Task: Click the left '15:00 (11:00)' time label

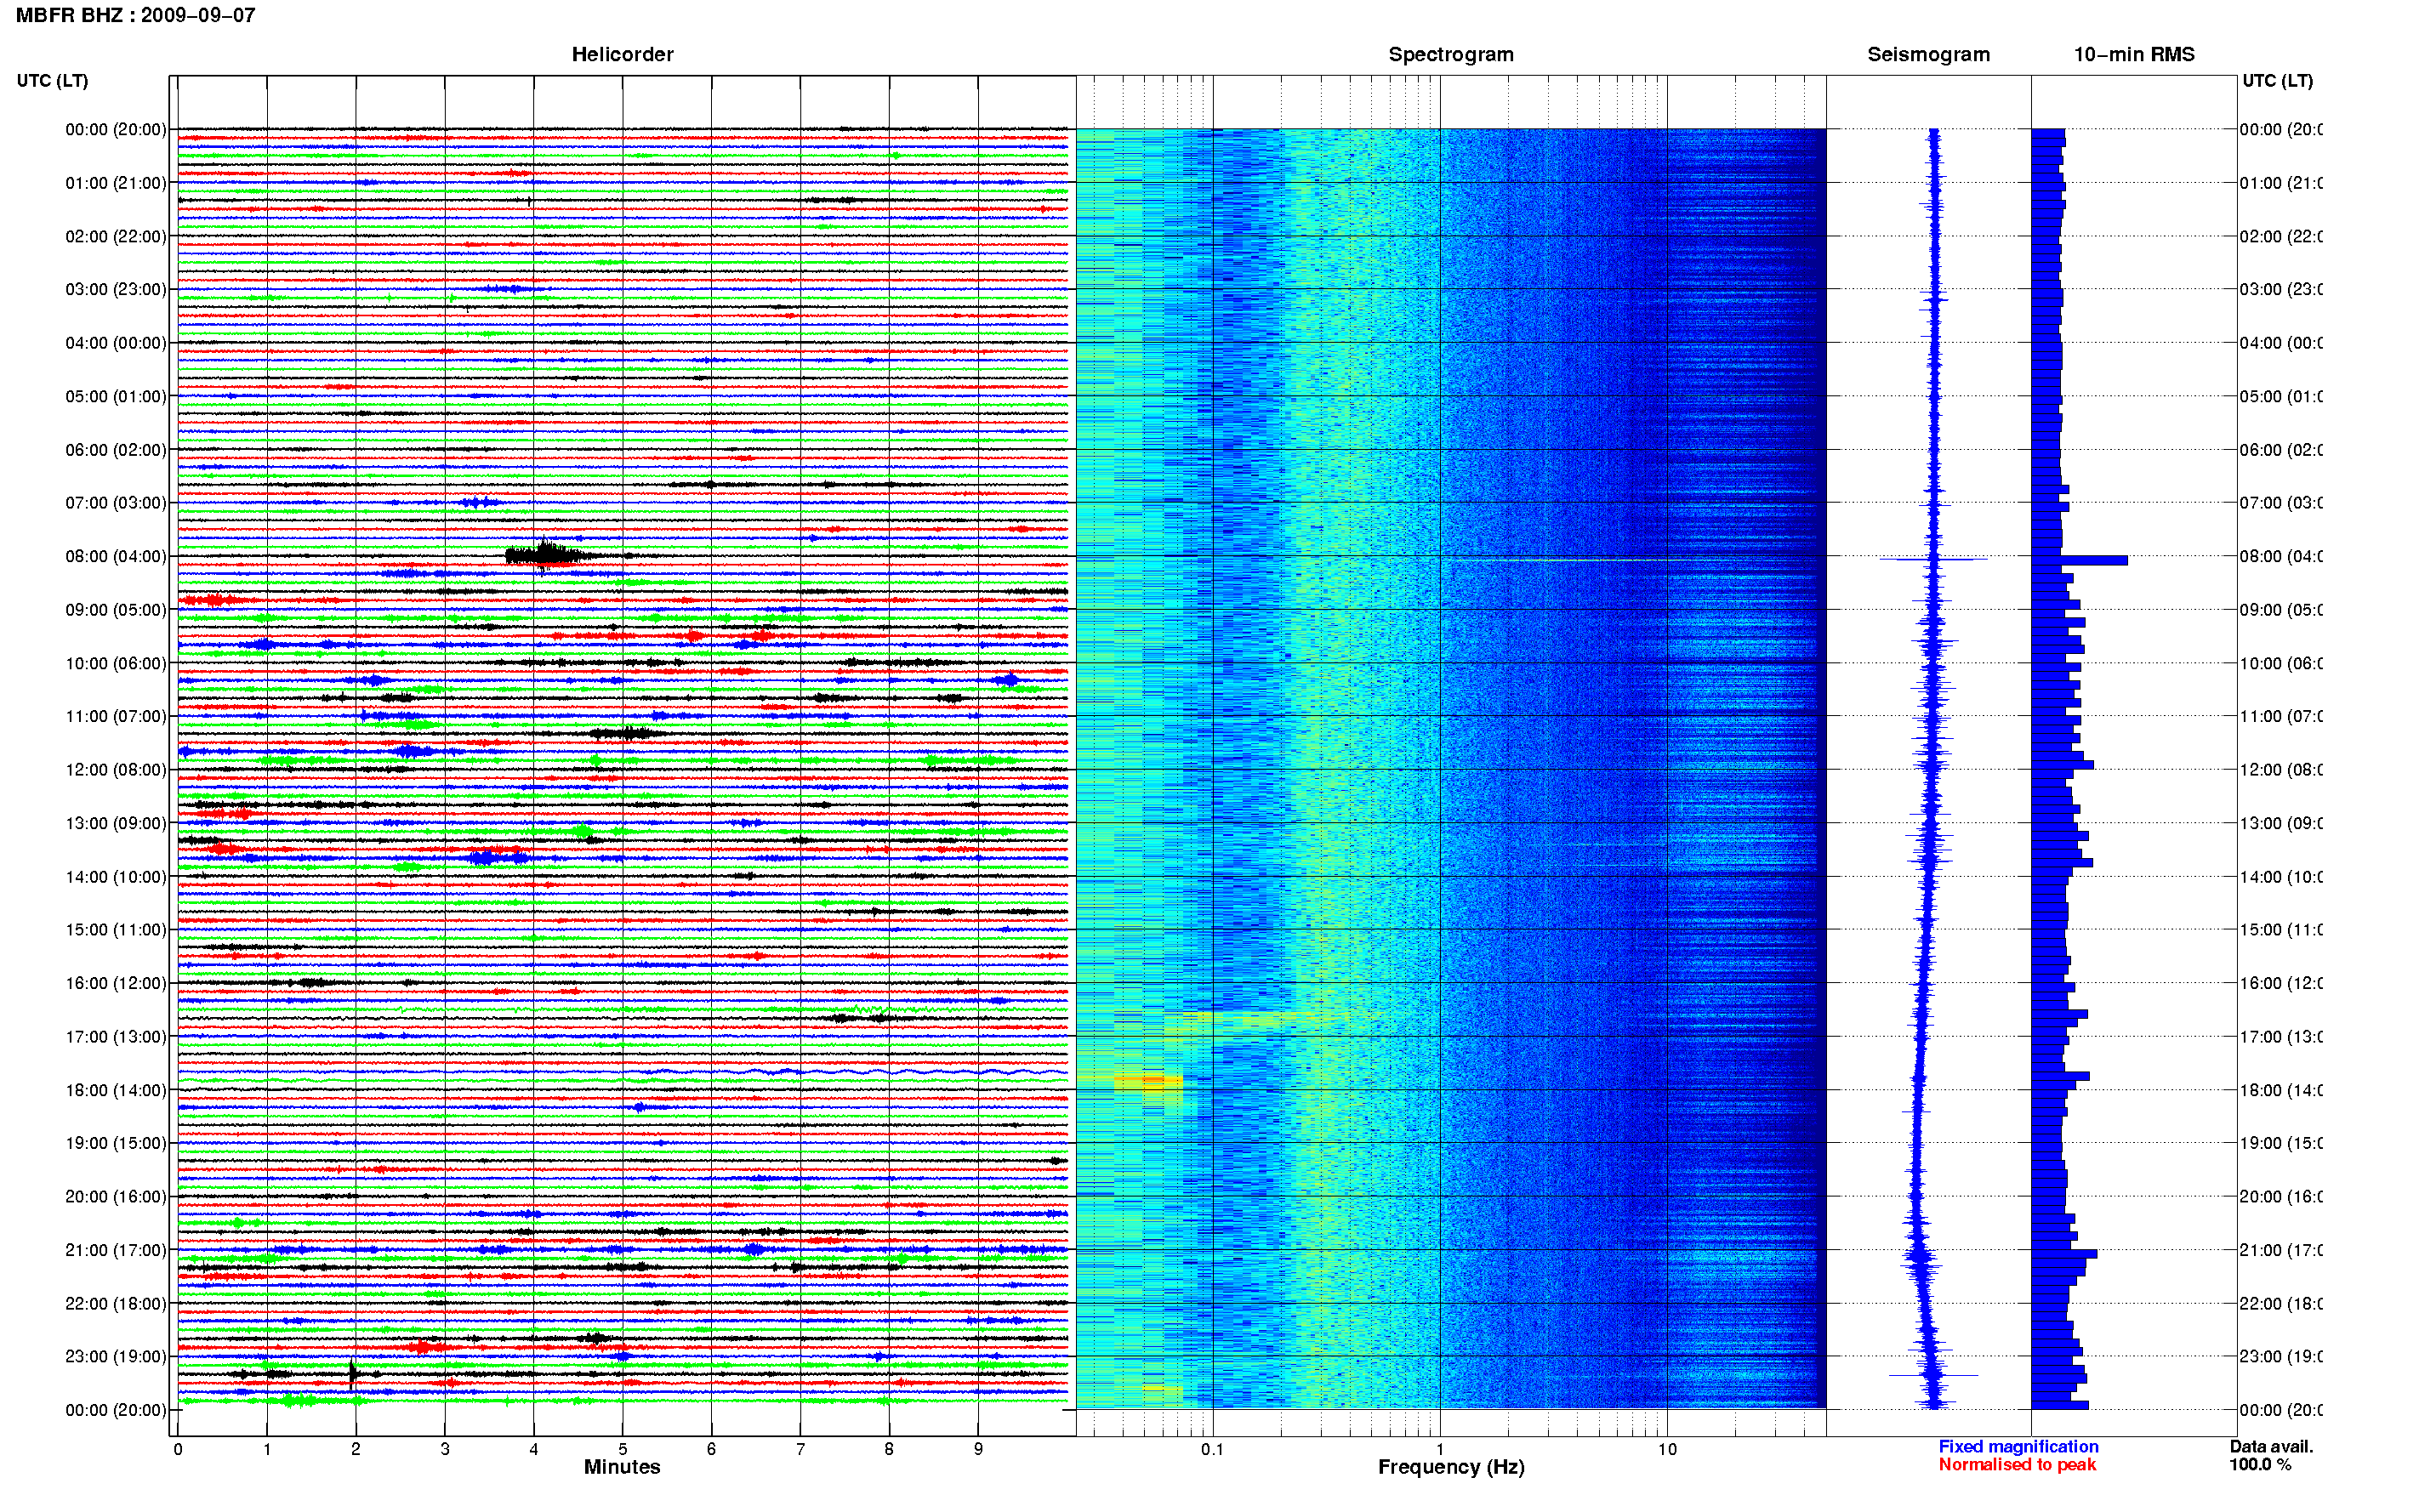Action: click(115, 930)
